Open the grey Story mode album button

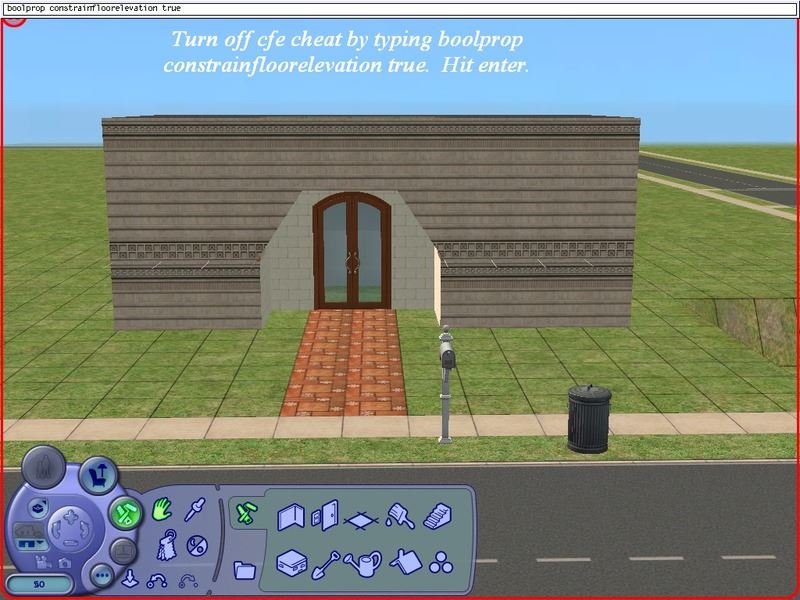tap(122, 551)
